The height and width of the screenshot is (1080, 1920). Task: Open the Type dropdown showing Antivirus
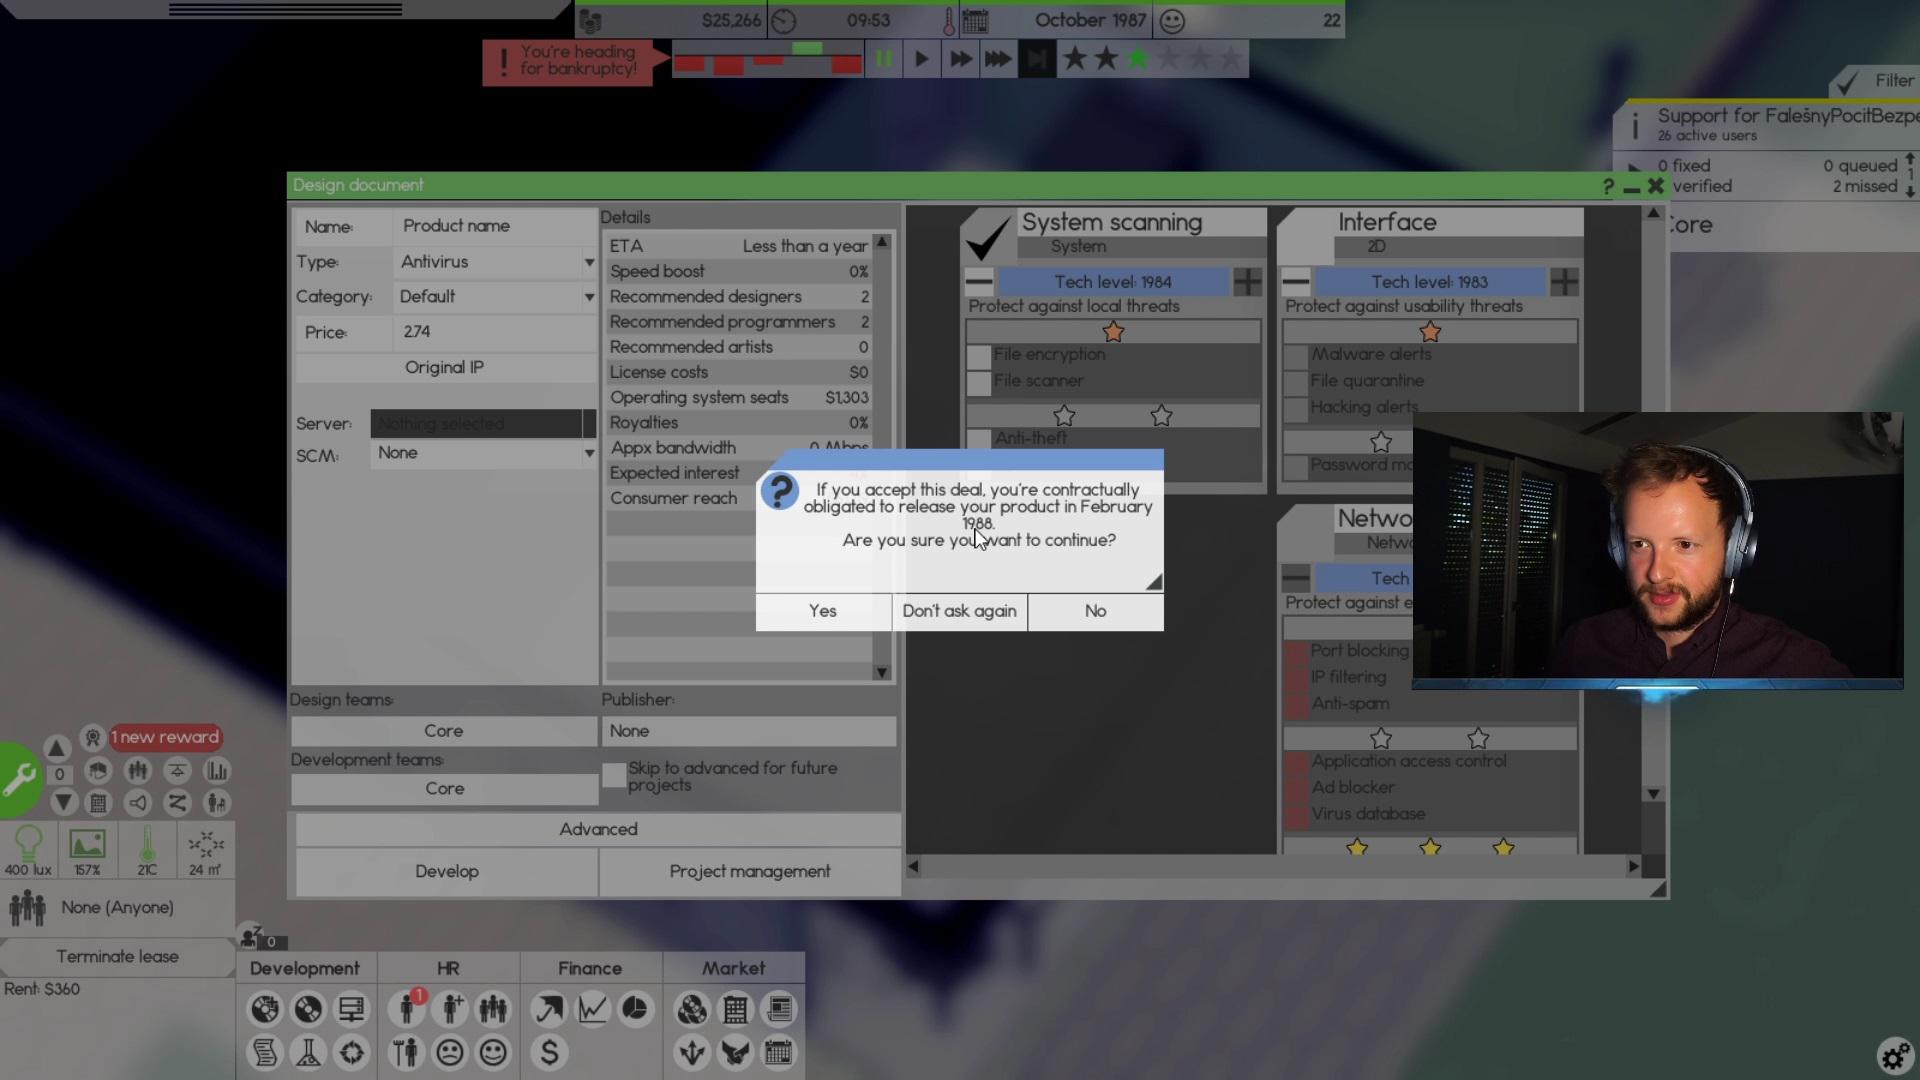click(x=496, y=262)
